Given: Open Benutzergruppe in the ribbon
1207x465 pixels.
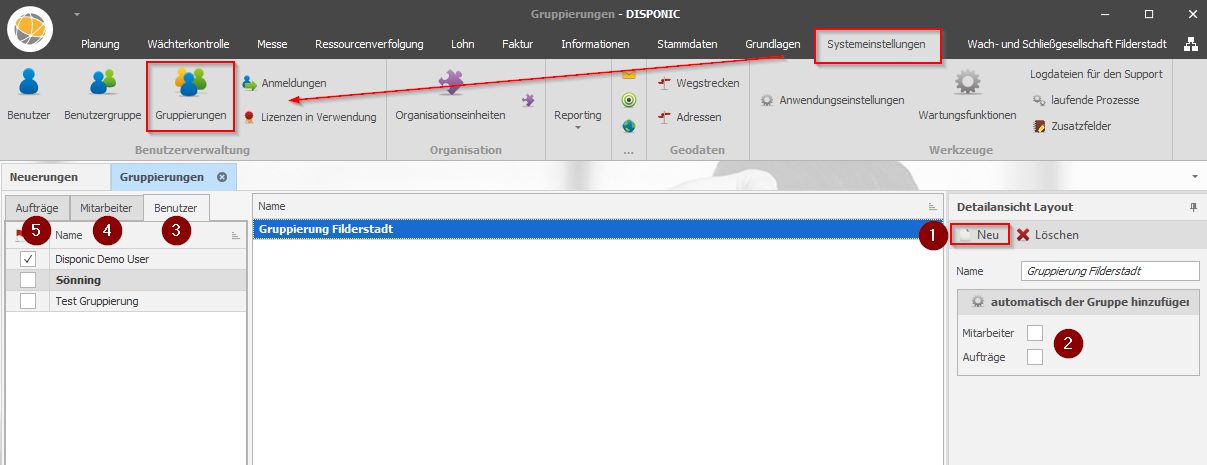Looking at the screenshot, I should (x=103, y=93).
